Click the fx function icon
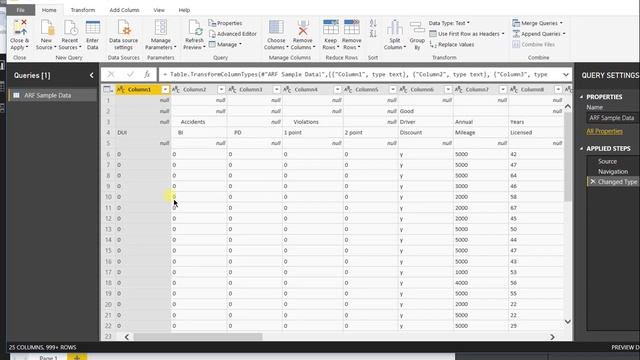Viewport: 640px width, 360px height. [x=147, y=74]
